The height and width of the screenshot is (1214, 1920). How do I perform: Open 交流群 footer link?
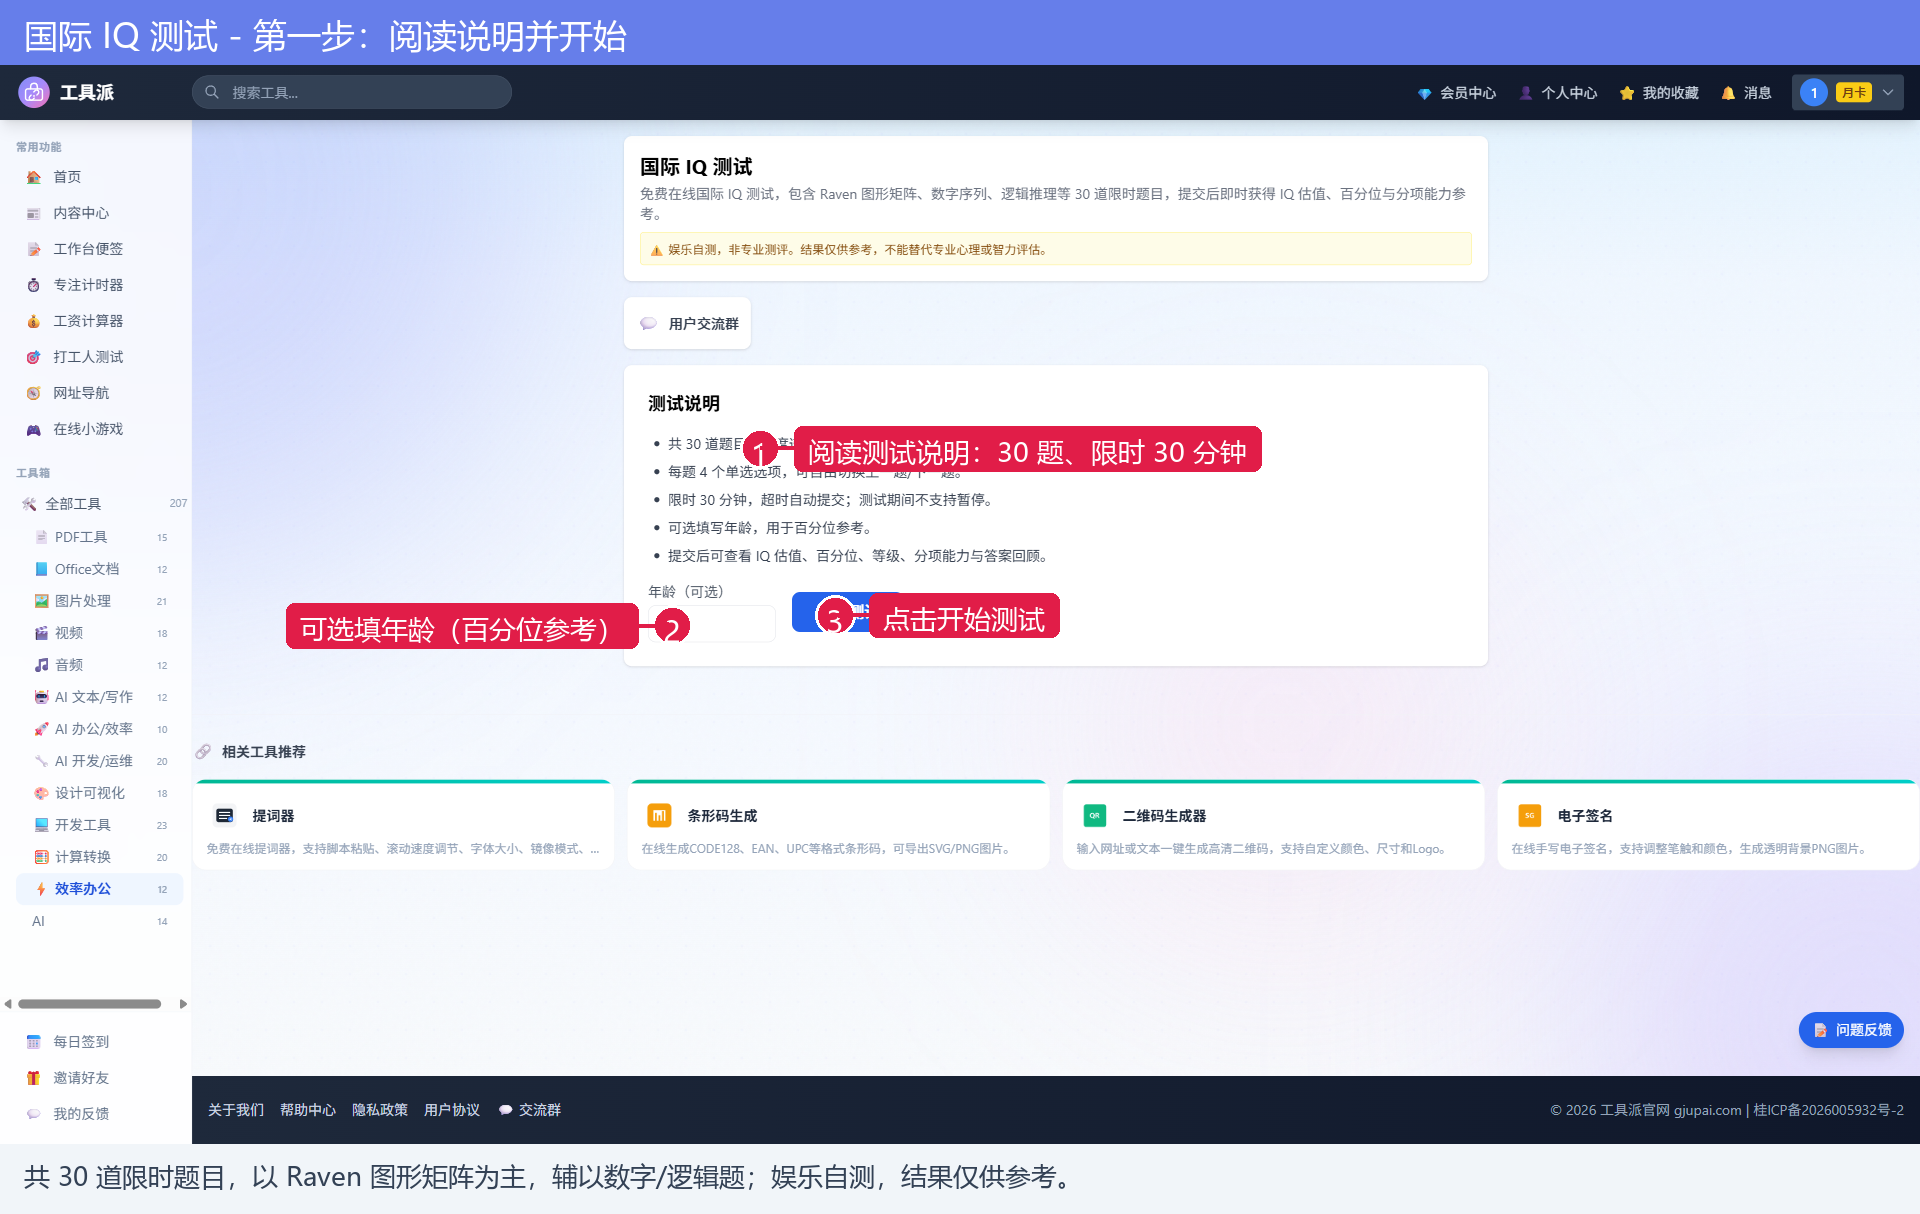click(530, 1110)
